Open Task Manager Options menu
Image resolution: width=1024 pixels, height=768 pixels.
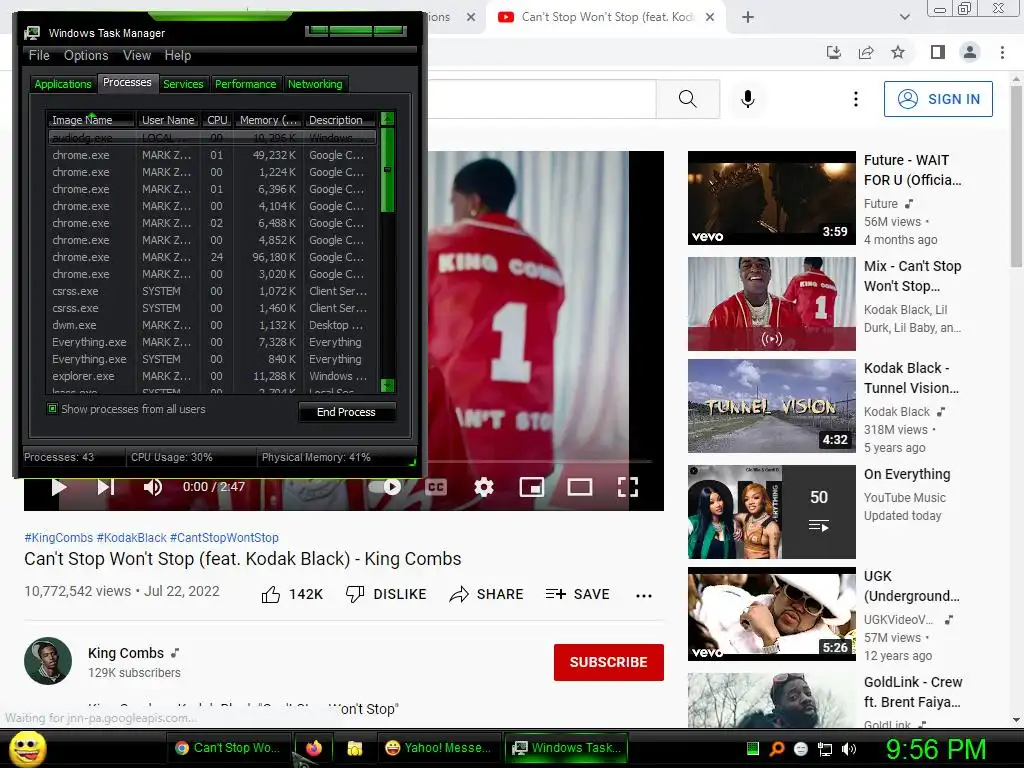click(x=86, y=56)
